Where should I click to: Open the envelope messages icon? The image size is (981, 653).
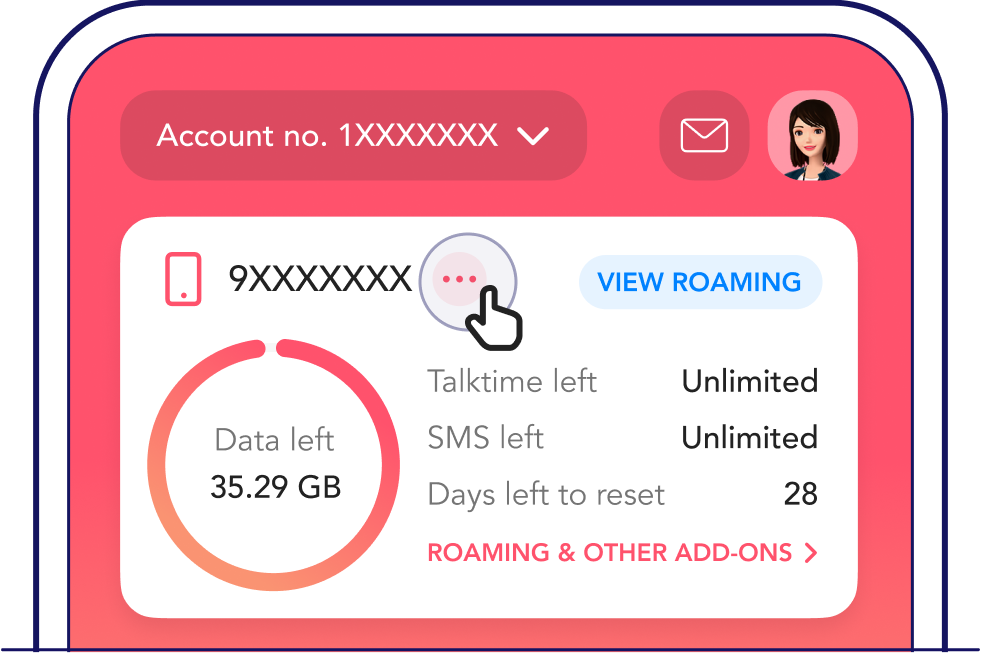(x=704, y=136)
